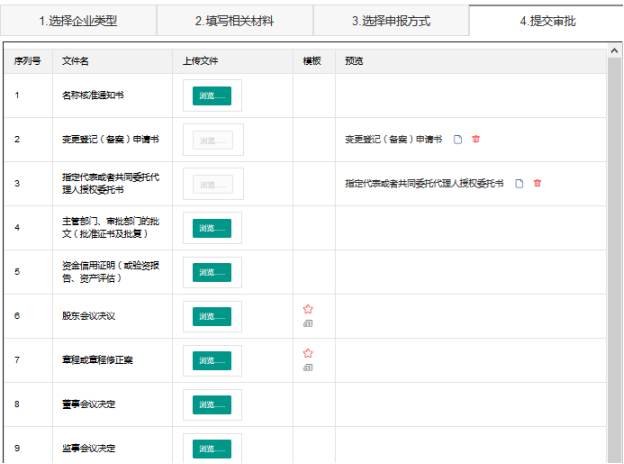Preview document icon for 变更登记（备案）申请书
This screenshot has height=464, width=624.
coord(457,139)
